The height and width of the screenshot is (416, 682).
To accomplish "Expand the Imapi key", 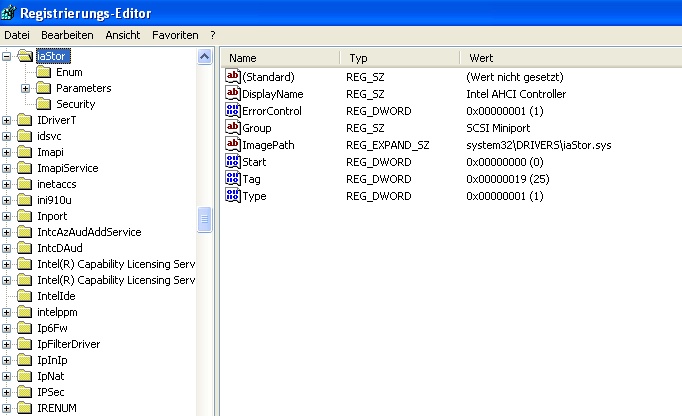I will (7, 152).
